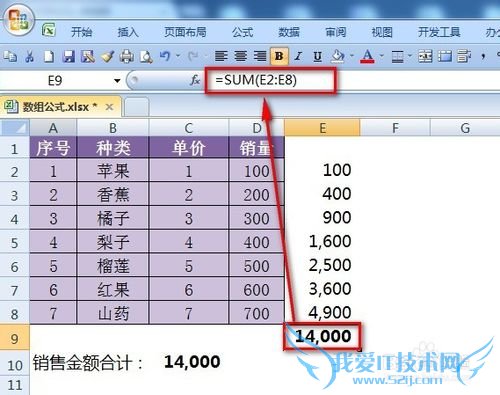Expand the font color dropdown arrow
Image resolution: width=500 pixels, height=395 pixels.
click(382, 55)
